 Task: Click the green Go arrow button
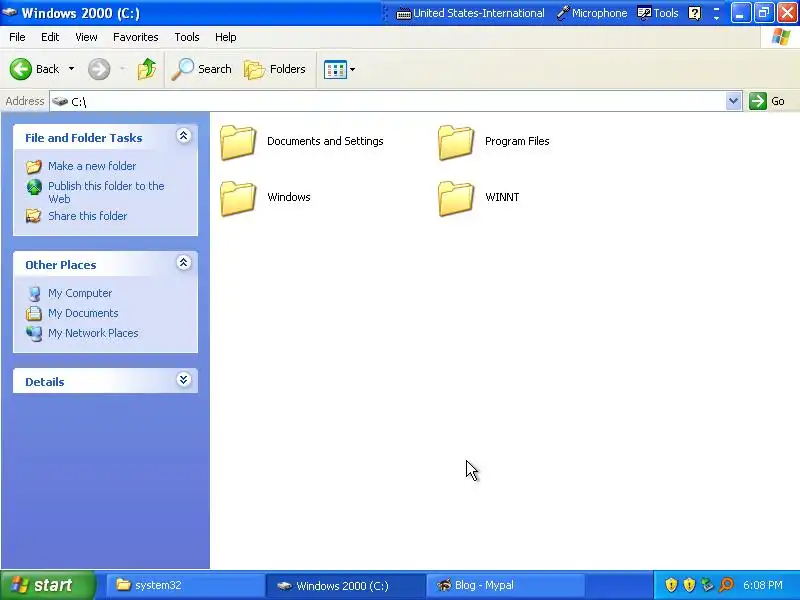click(x=758, y=101)
